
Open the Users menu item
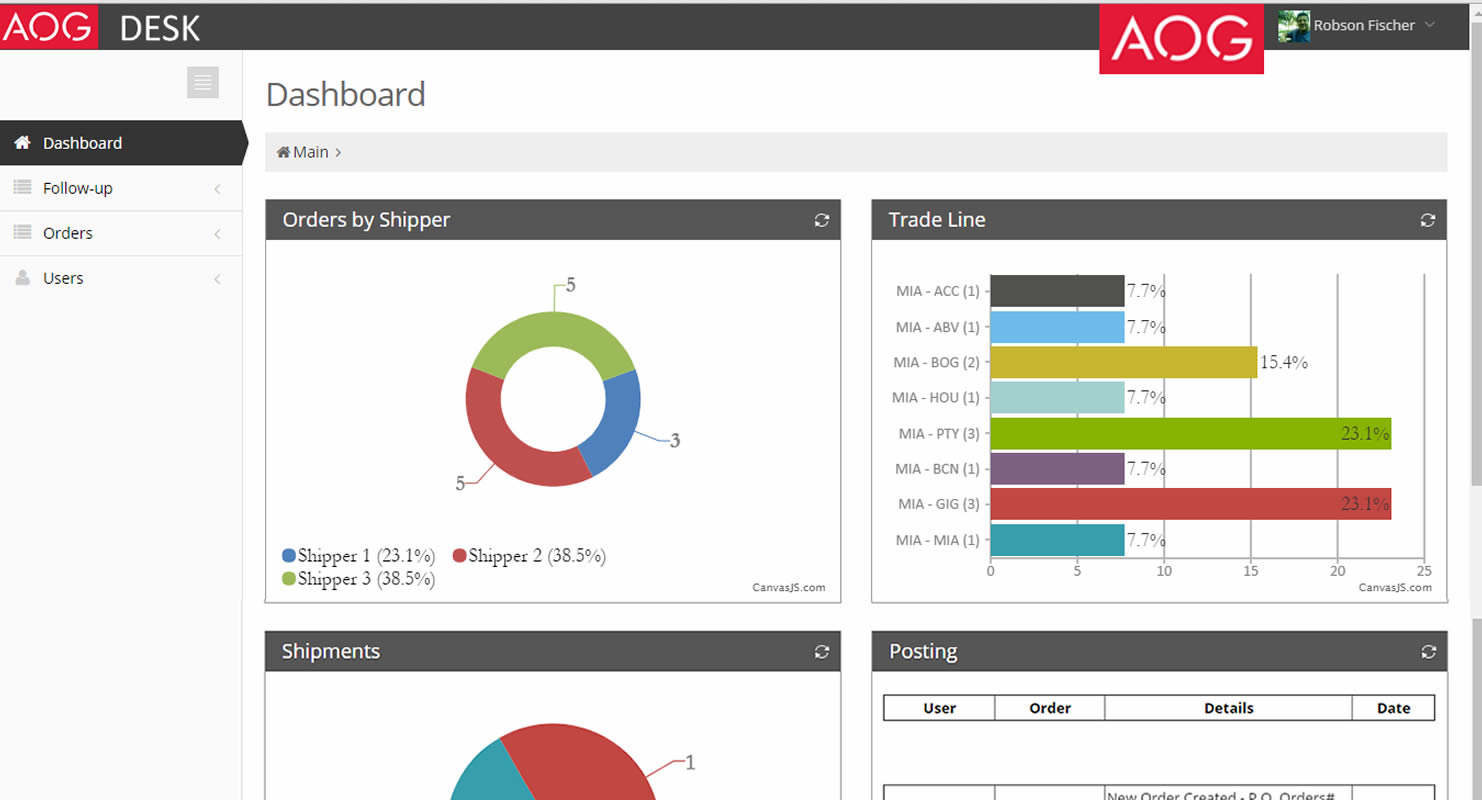coord(121,278)
